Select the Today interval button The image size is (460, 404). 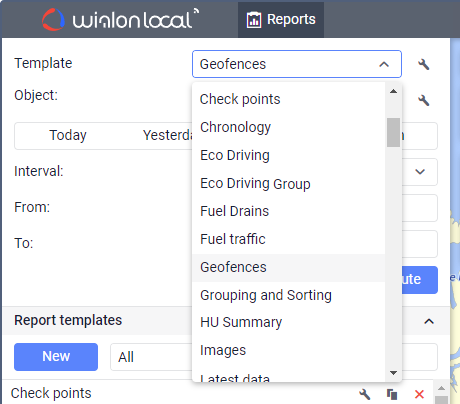coord(68,135)
